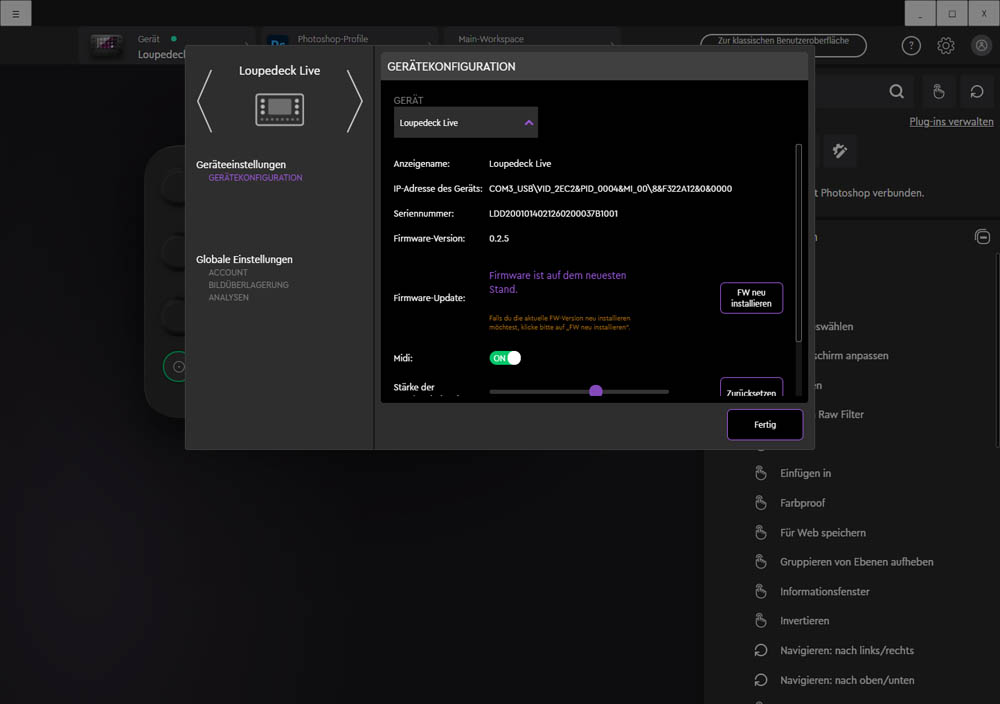This screenshot has height=704, width=1000.
Task: Click the Anzeigename value Loupedeck Live
Action: pos(520,164)
